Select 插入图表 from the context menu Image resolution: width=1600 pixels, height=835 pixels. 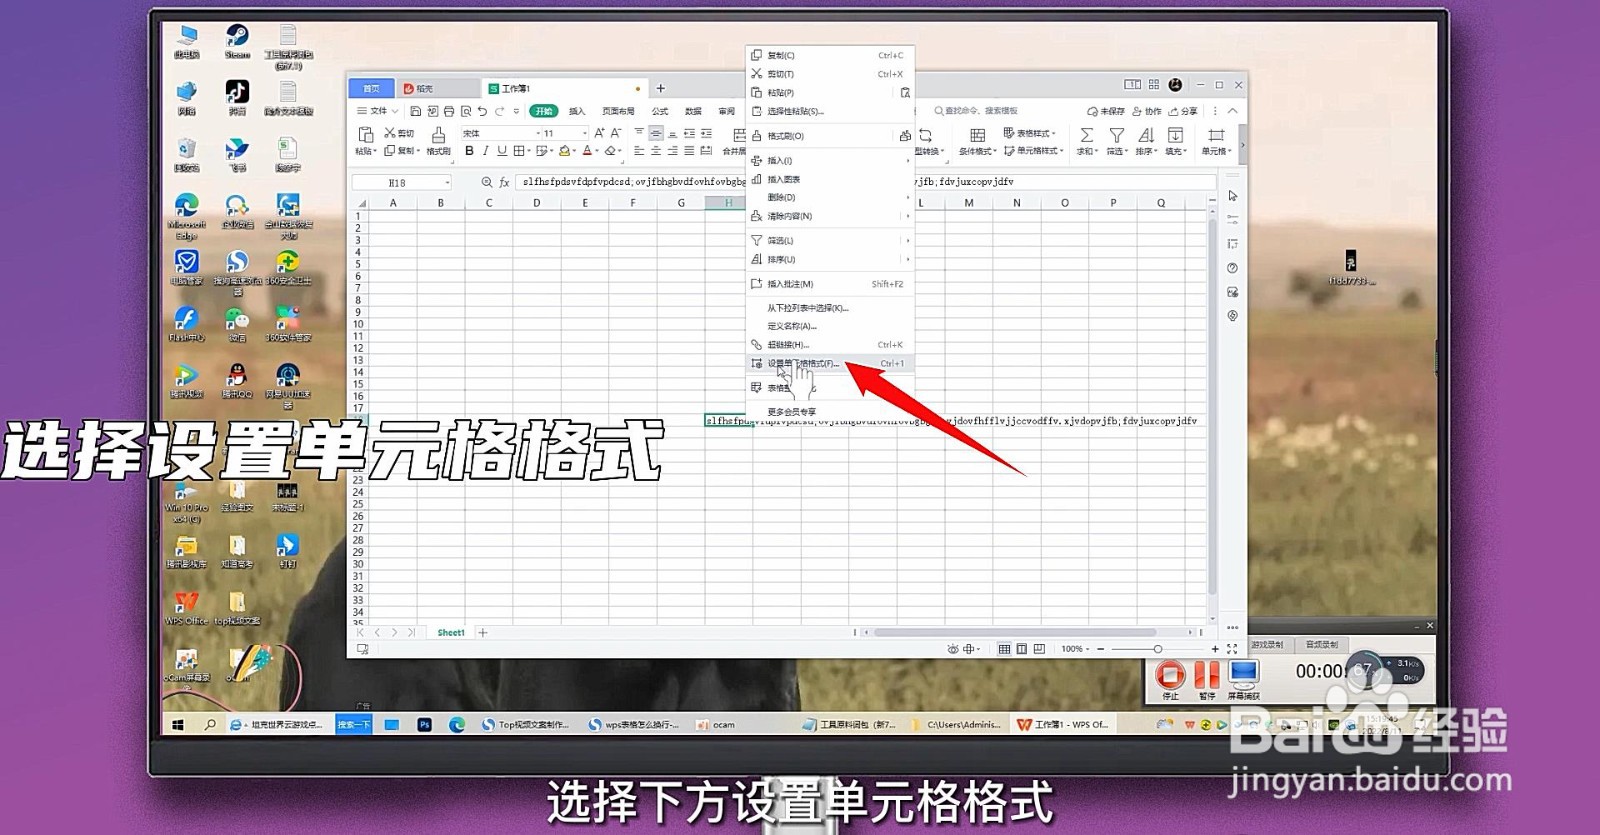coord(830,179)
